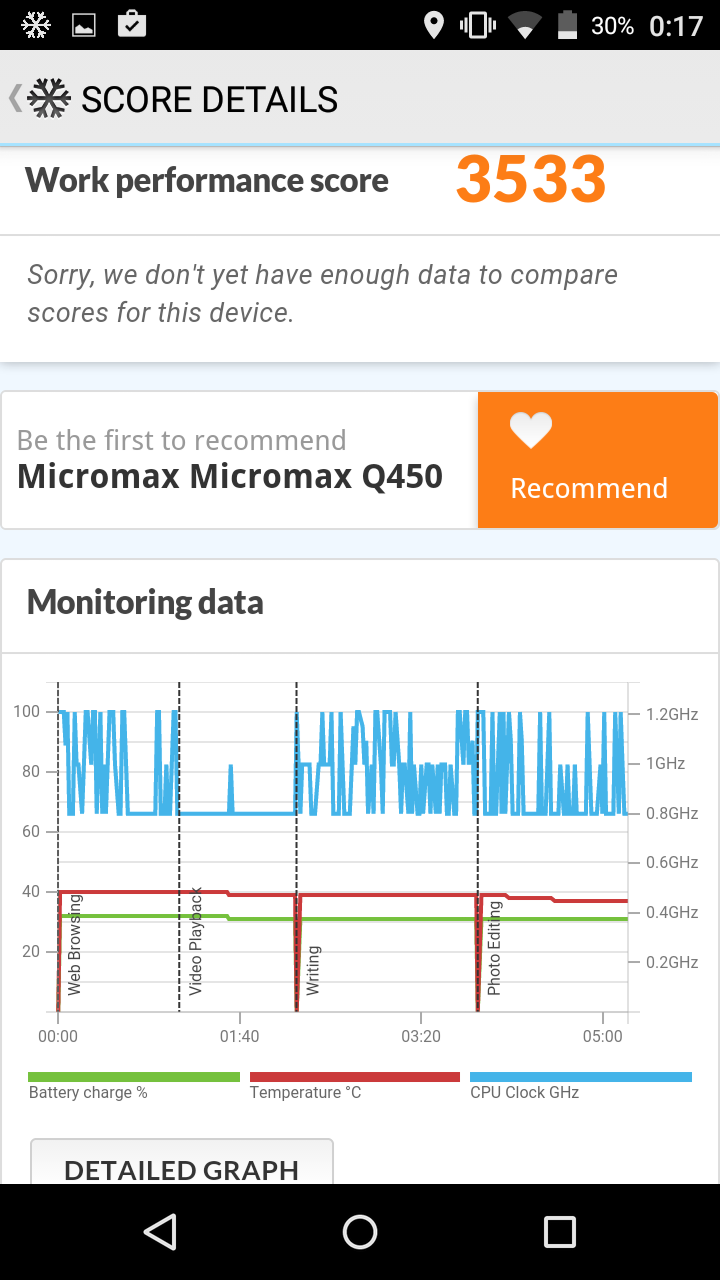Tap the Wi-Fi signal status icon
Viewport: 720px width, 1280px height.
[524, 25]
